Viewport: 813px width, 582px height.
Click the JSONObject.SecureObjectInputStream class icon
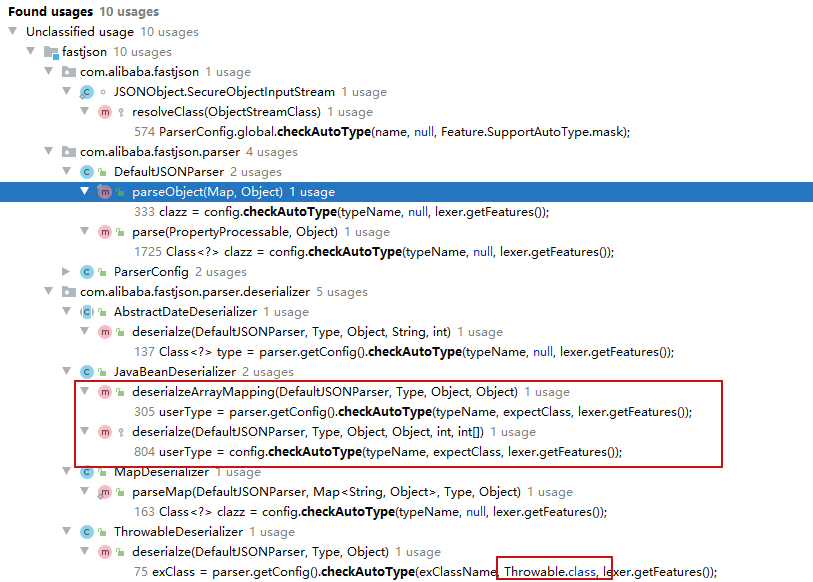click(x=87, y=92)
